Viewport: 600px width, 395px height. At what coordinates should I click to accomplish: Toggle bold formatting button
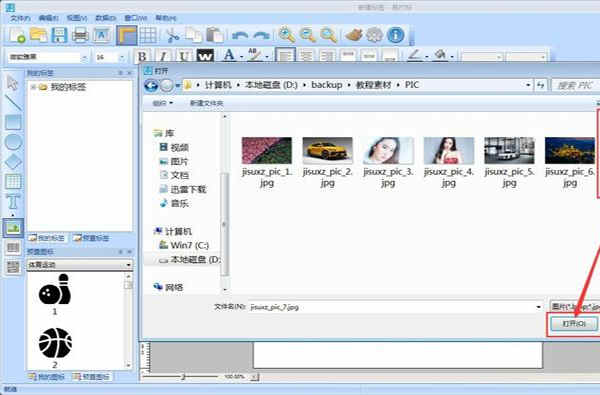coord(142,57)
